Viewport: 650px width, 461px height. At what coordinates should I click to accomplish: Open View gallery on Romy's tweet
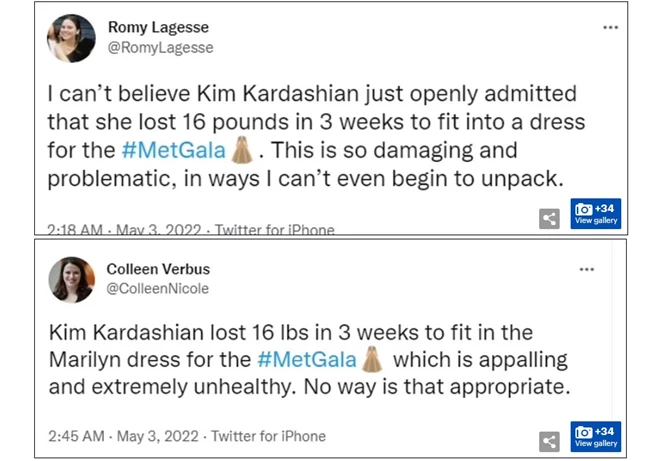click(596, 214)
